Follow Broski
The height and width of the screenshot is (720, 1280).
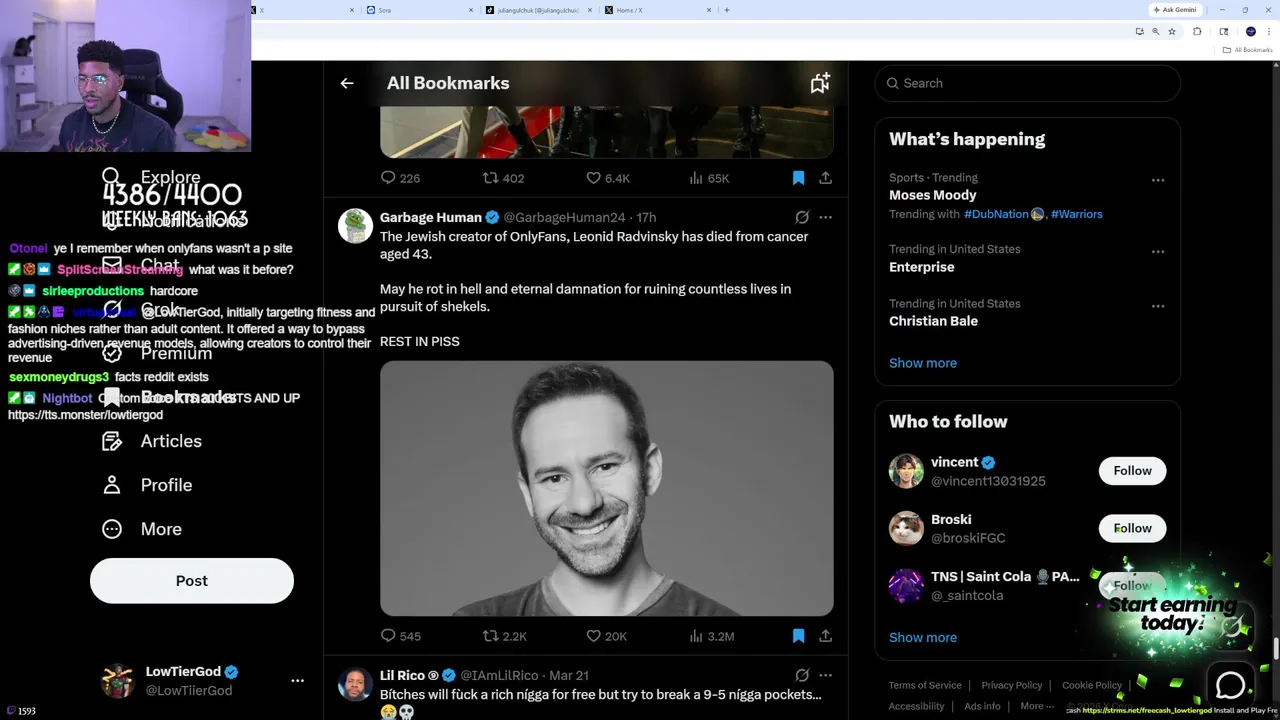[x=1132, y=528]
